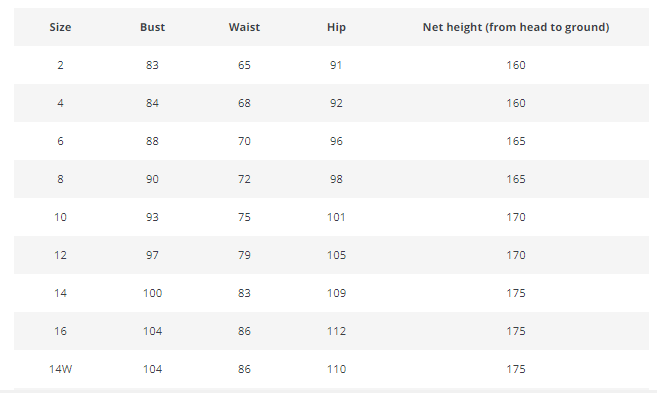
Task: Click waist value 79 in size 12 row
Action: point(244,255)
